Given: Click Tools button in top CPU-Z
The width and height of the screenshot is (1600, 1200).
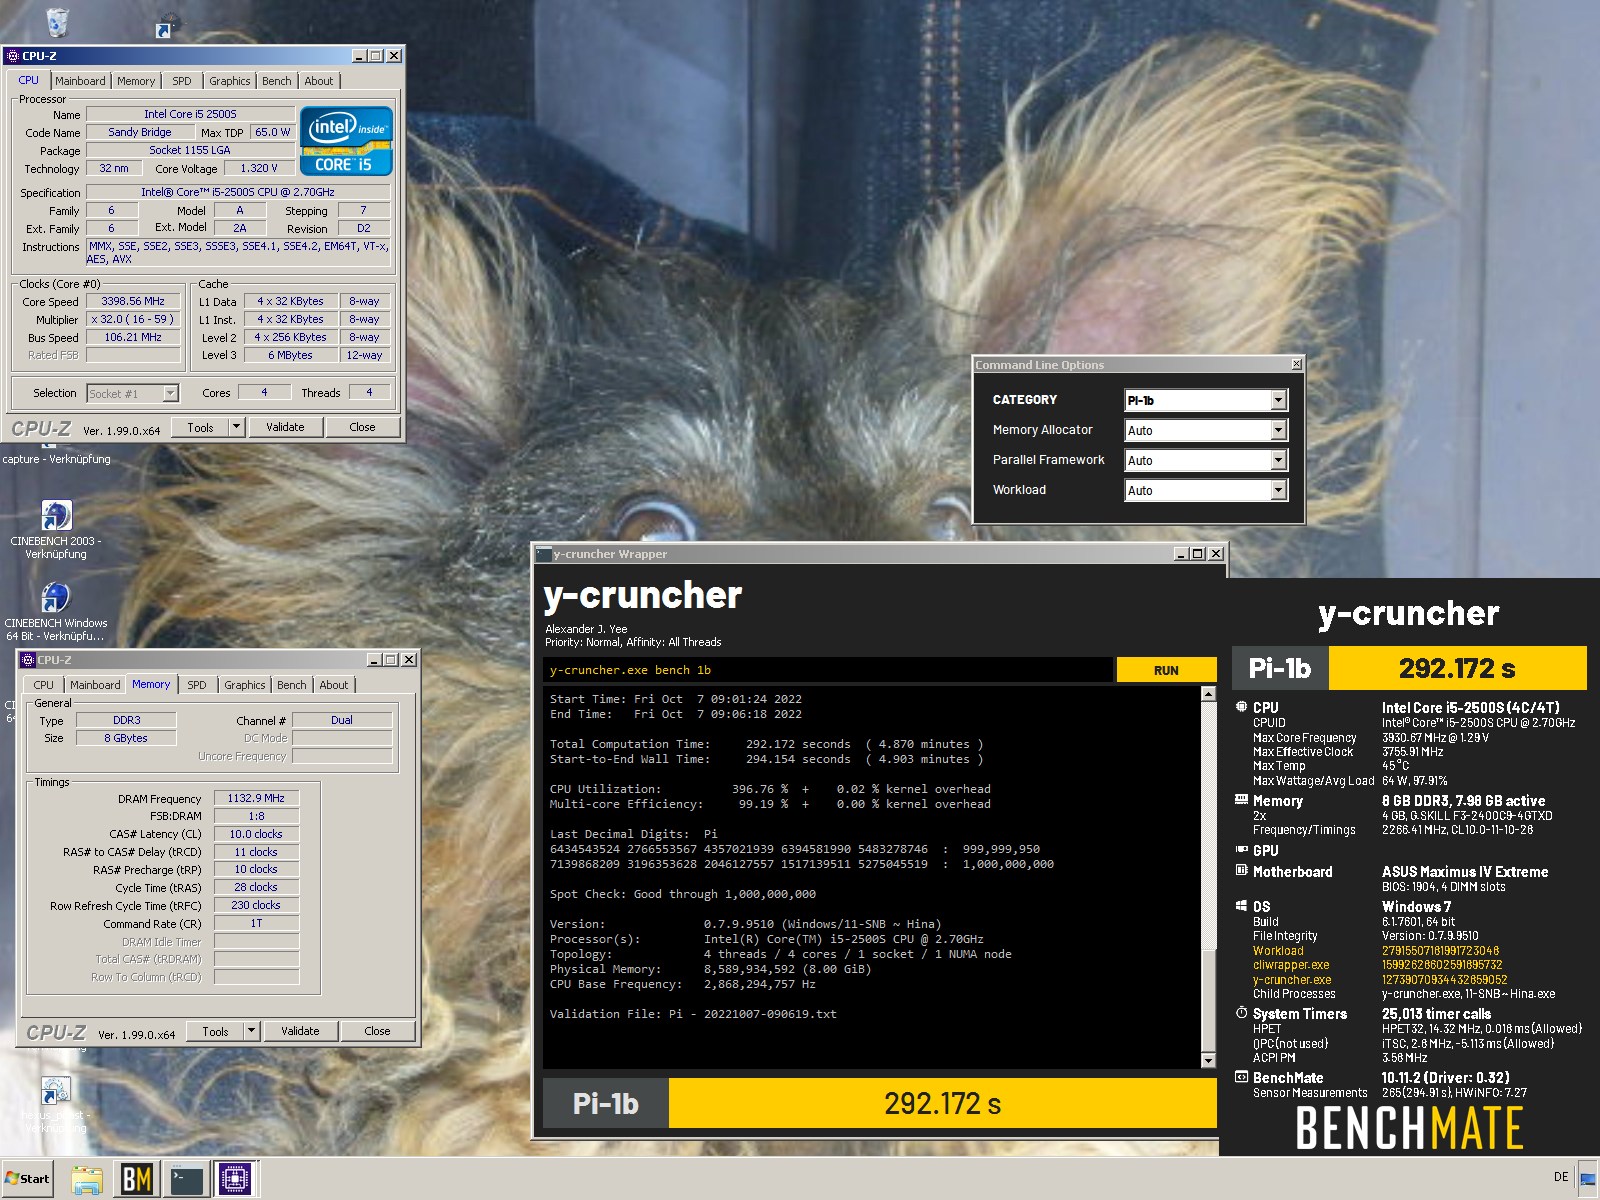Looking at the screenshot, I should (x=200, y=427).
